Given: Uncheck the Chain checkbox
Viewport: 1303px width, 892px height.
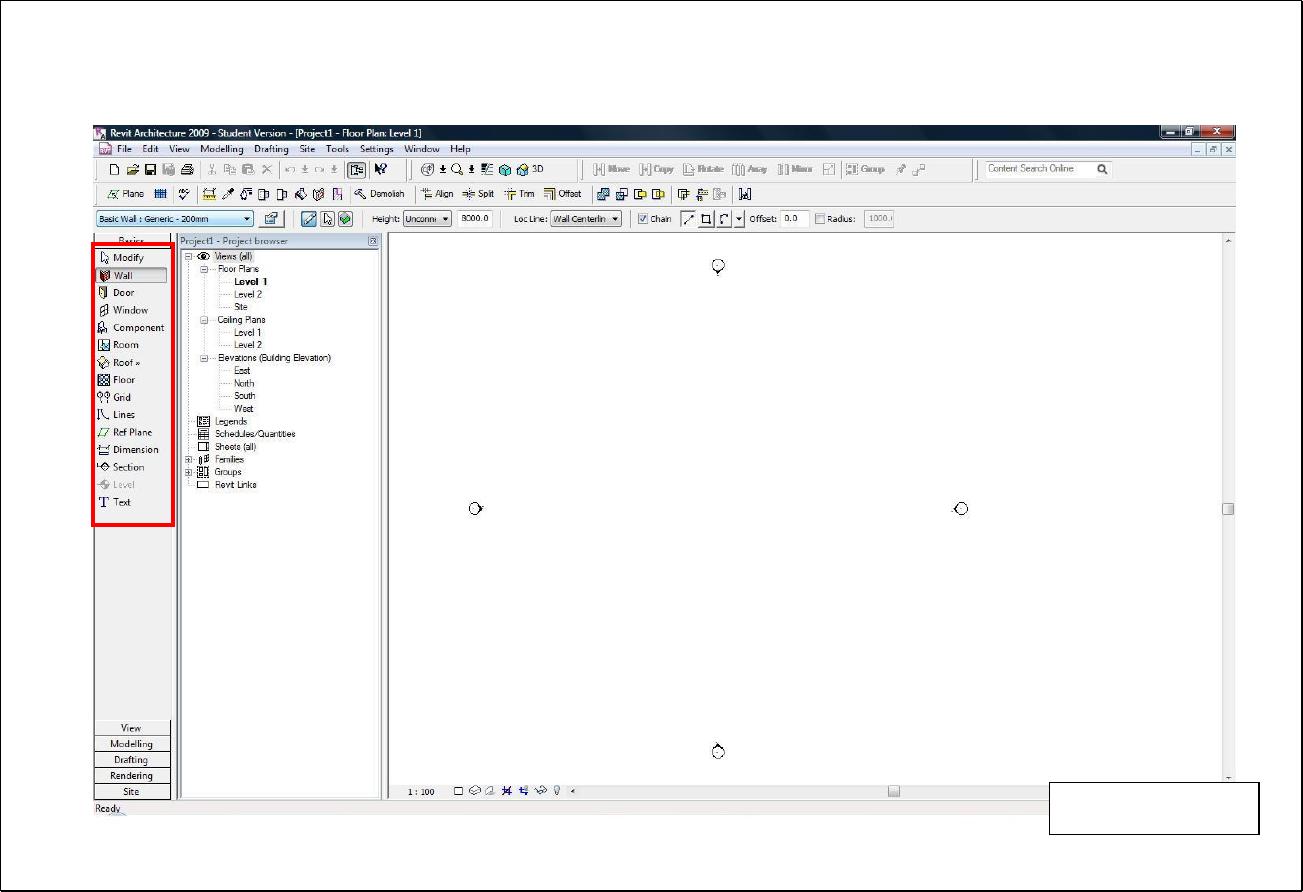Looking at the screenshot, I should (x=643, y=219).
